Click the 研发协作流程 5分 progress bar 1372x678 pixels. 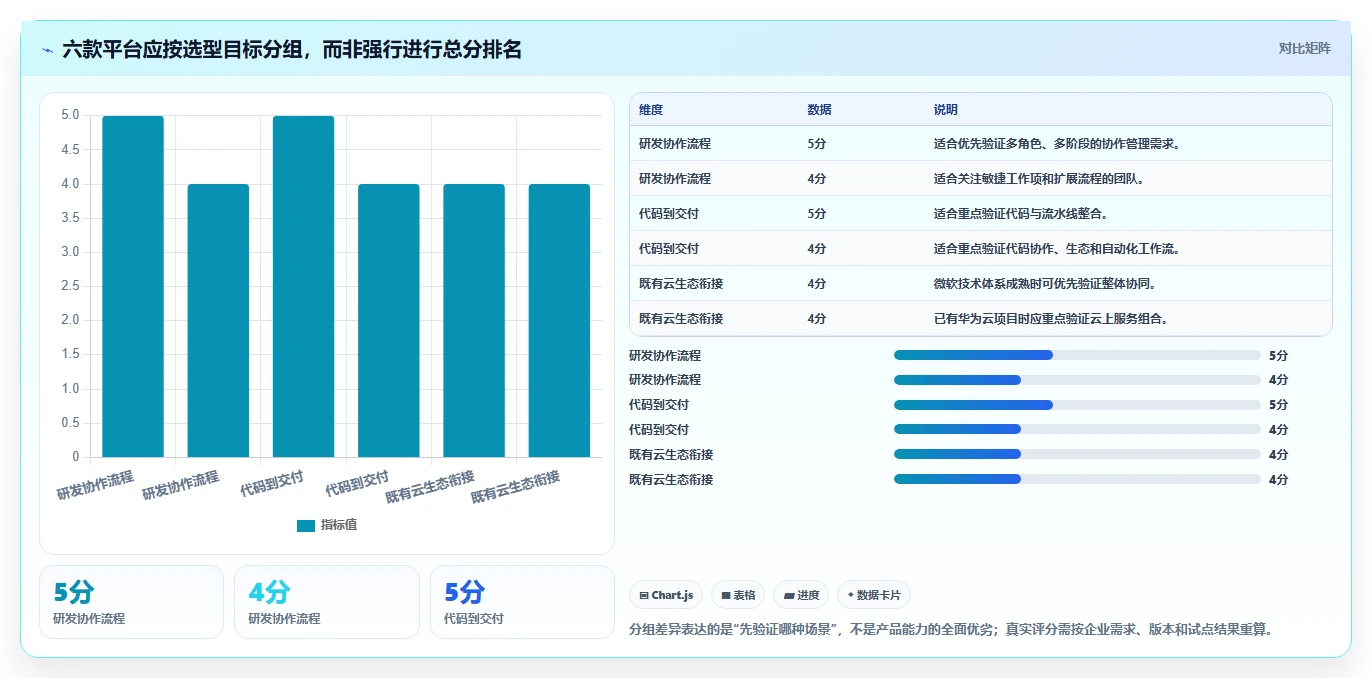[x=1077, y=355]
